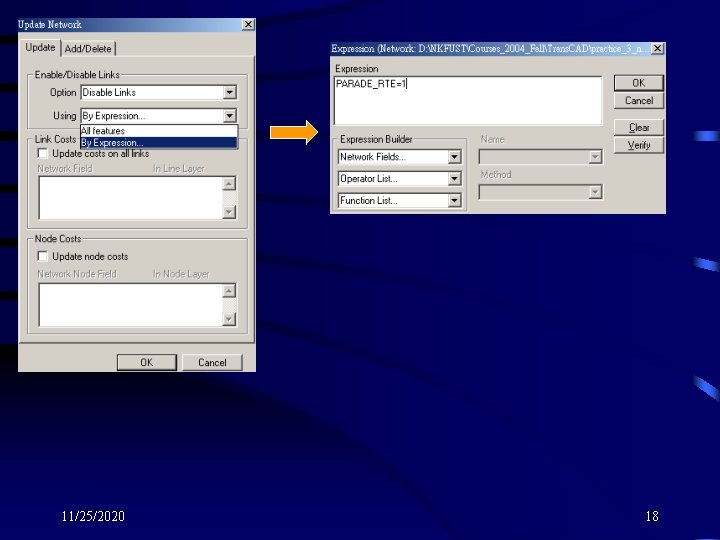Enable Update costs on all links
This screenshot has height=540, width=720.
[42, 153]
